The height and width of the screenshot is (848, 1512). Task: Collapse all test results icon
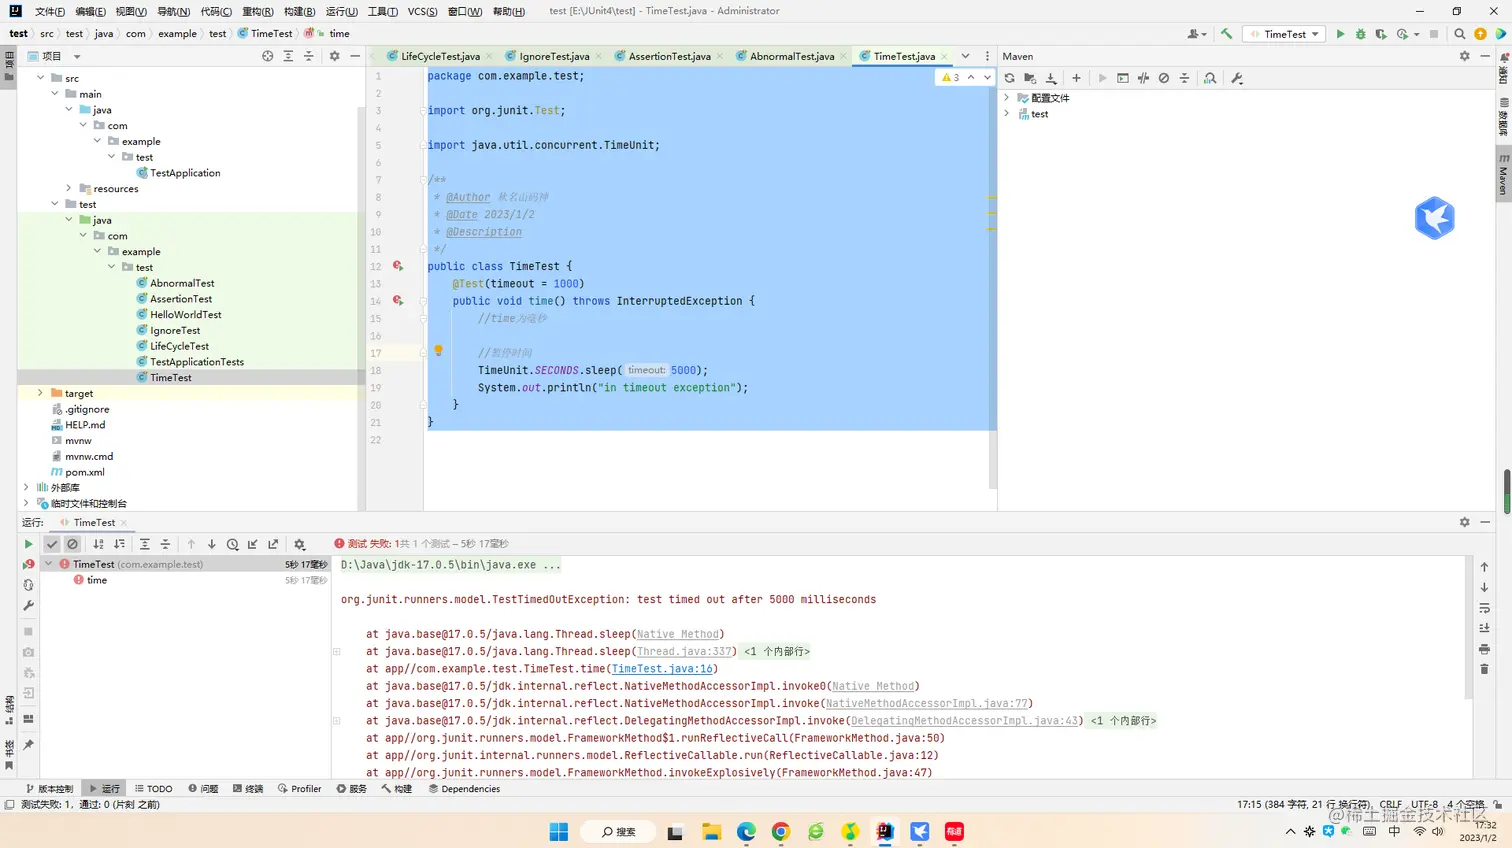[165, 544]
